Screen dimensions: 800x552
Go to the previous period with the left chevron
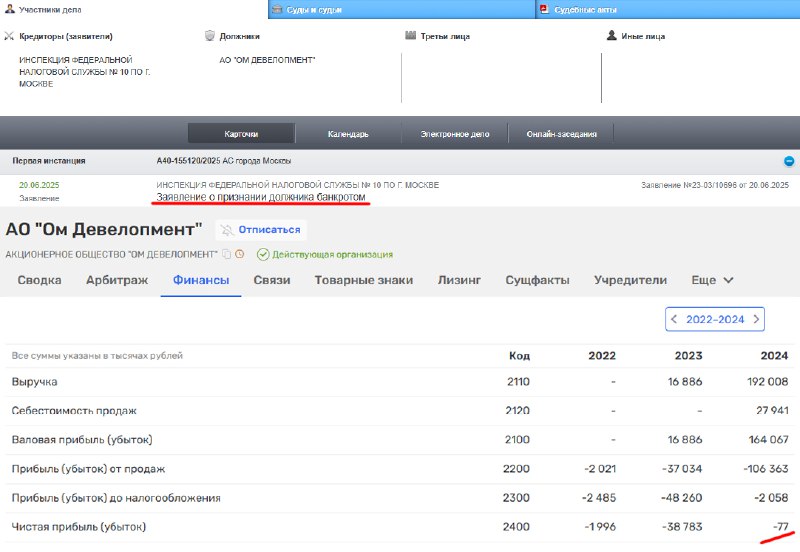click(674, 319)
